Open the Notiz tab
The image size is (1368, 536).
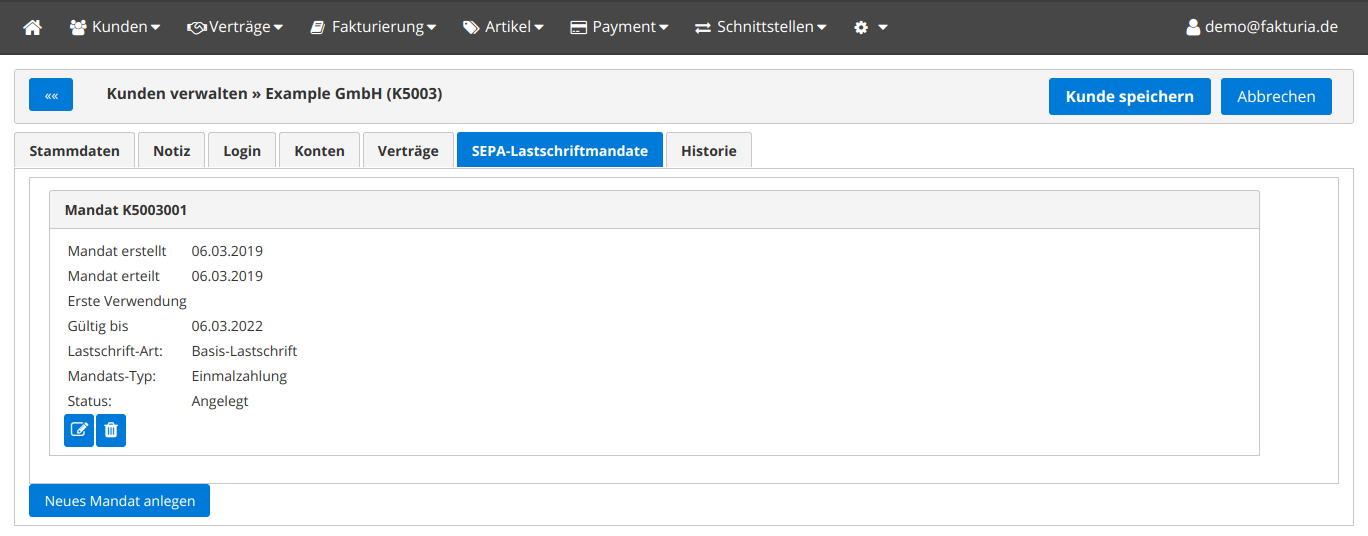171,151
